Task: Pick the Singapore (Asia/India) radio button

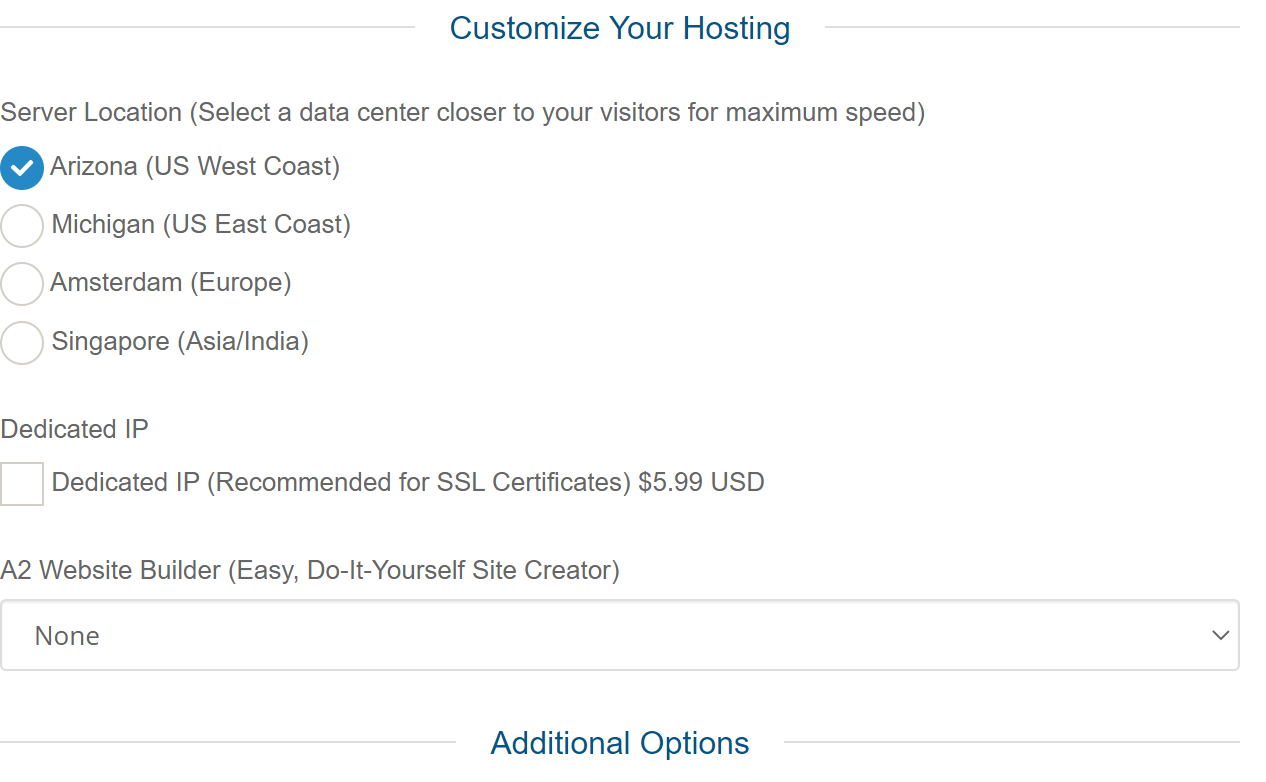Action: [22, 343]
